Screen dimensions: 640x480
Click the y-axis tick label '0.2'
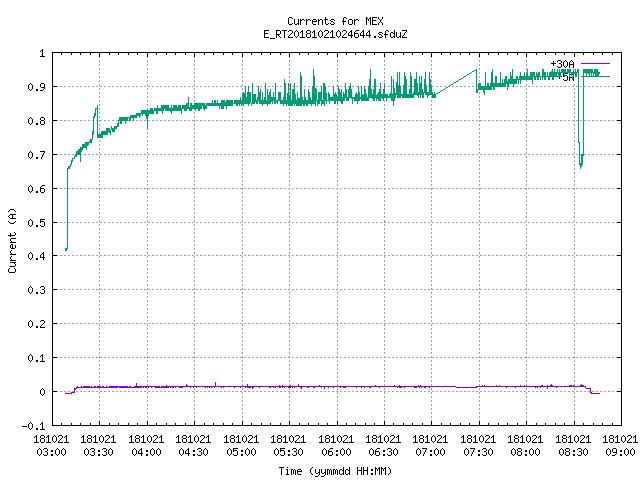coord(36,324)
